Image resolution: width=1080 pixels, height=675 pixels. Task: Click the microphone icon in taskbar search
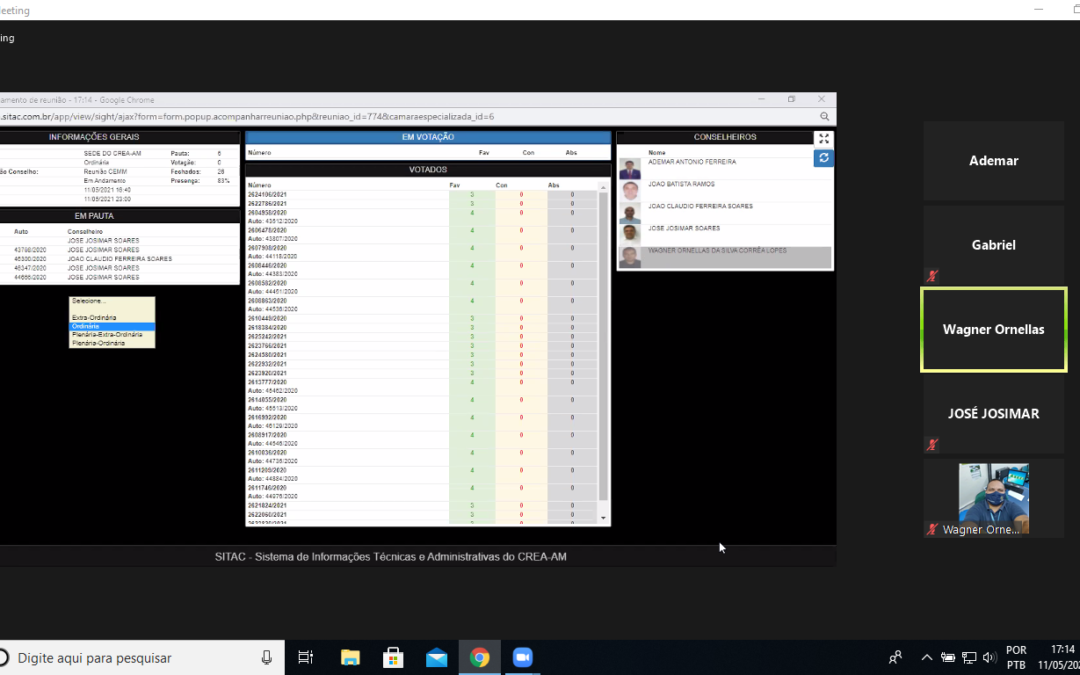pyautogui.click(x=267, y=658)
